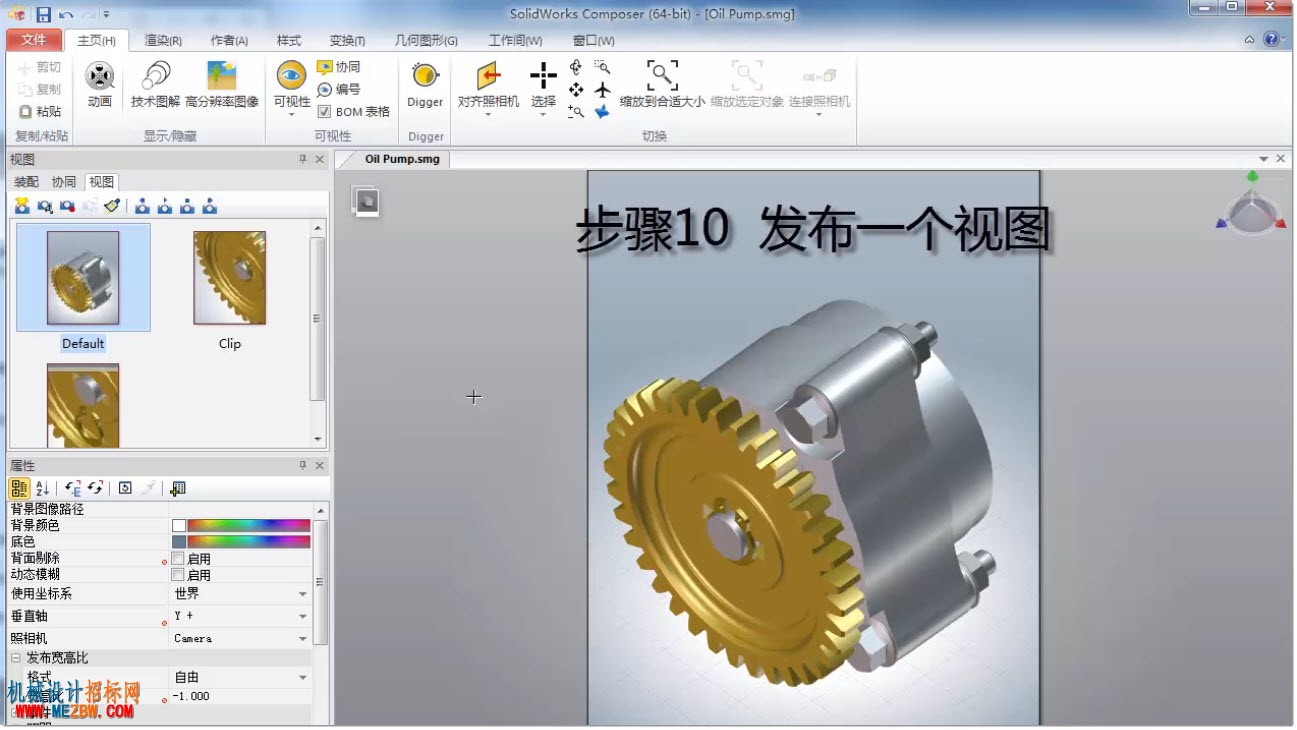Collapse the 发布宽高比 section
Viewport: 1297px width, 730px height.
pos(16,658)
